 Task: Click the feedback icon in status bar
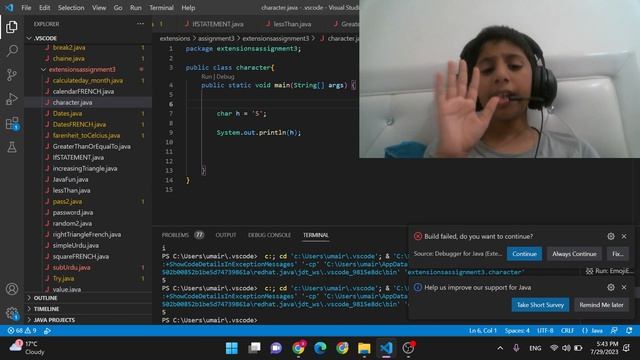[614, 331]
